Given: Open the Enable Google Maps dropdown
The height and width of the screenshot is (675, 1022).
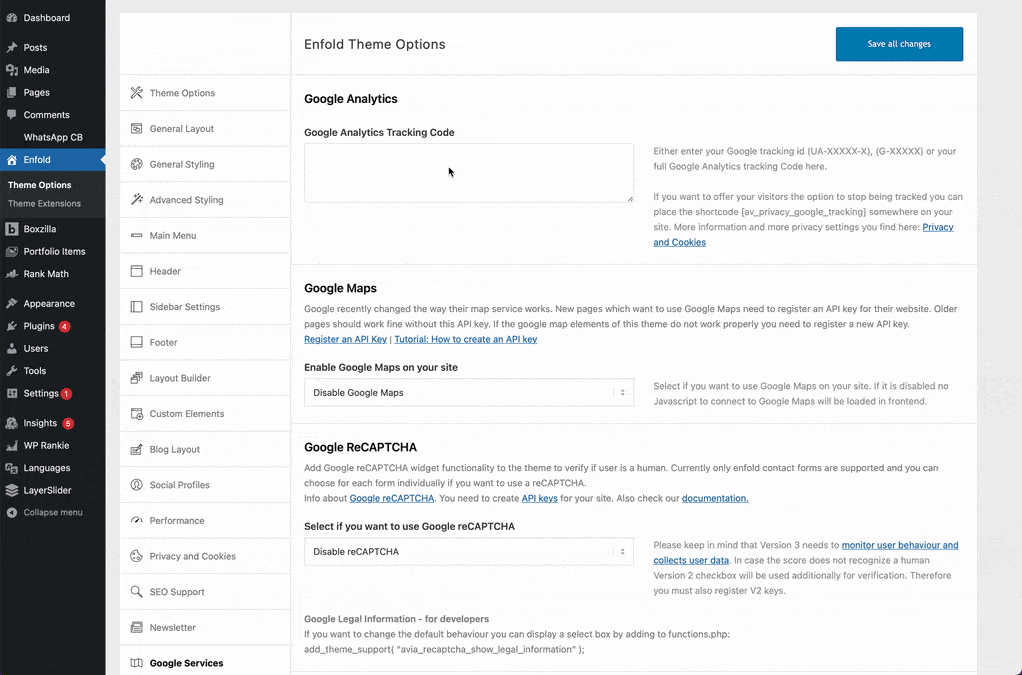Looking at the screenshot, I should 468,393.
